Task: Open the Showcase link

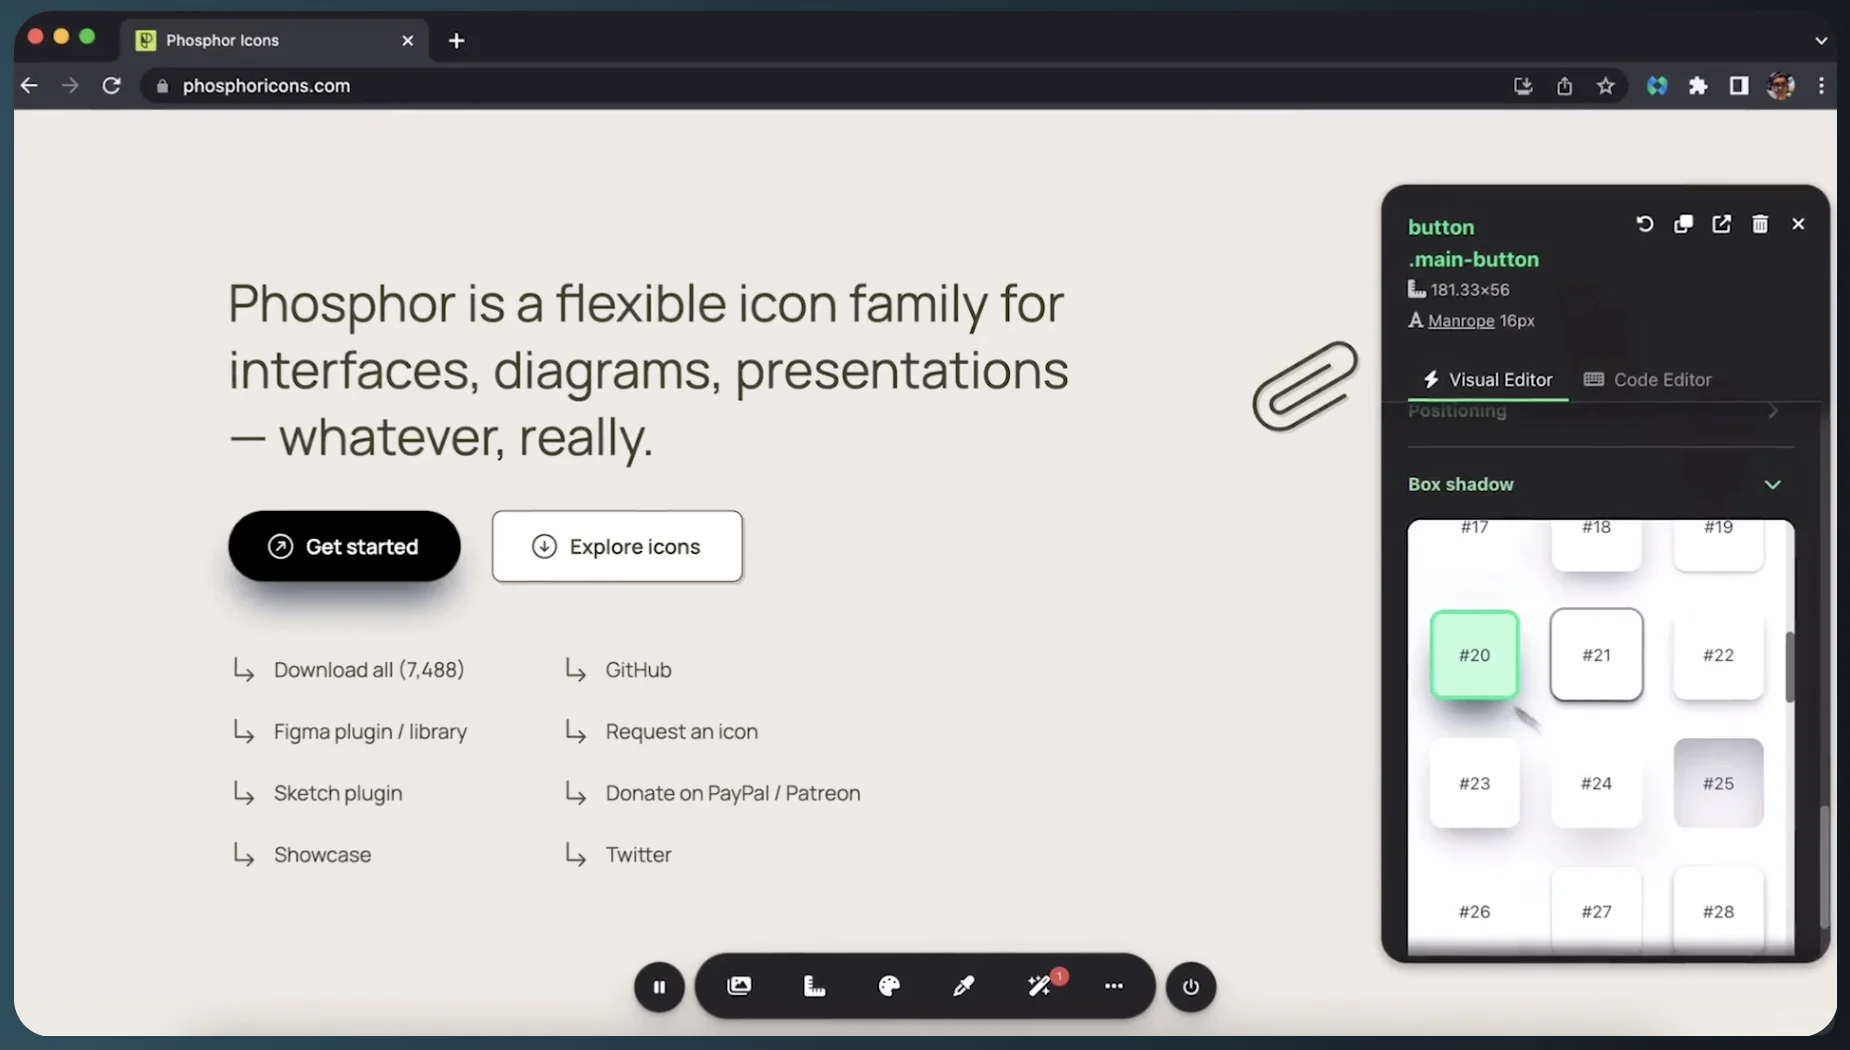Action: pyautogui.click(x=322, y=855)
